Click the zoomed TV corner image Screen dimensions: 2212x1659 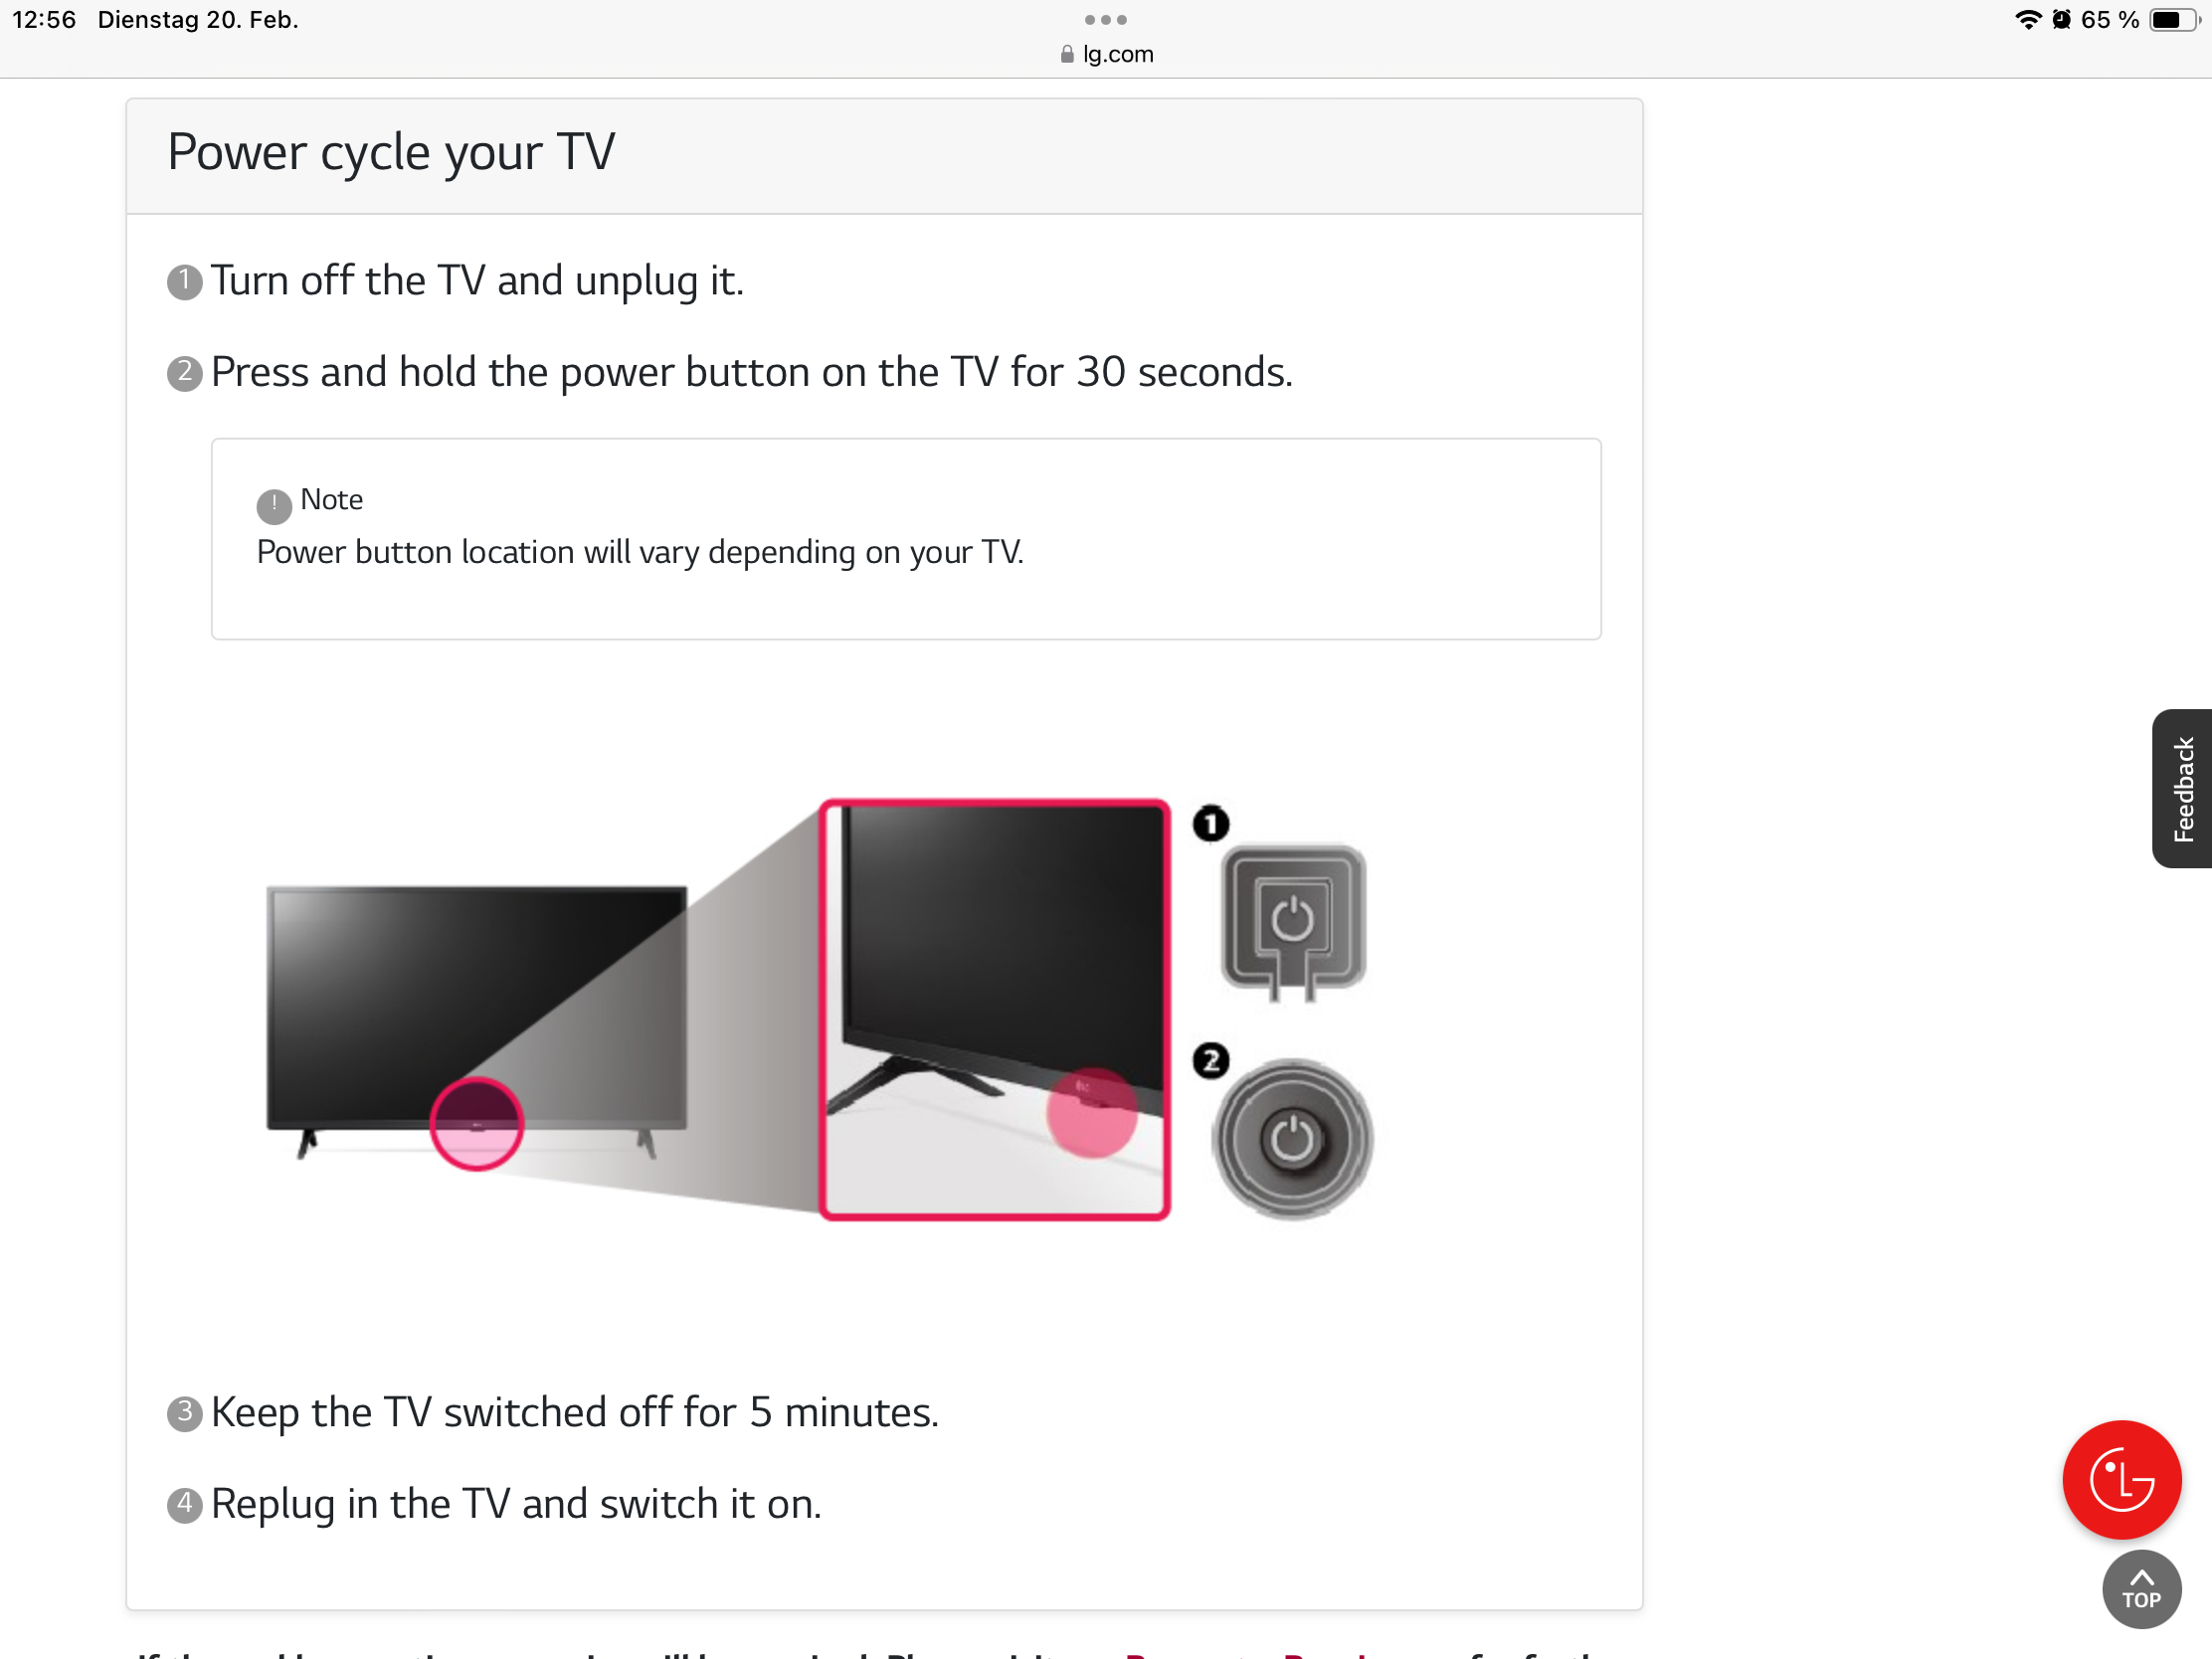point(994,1009)
